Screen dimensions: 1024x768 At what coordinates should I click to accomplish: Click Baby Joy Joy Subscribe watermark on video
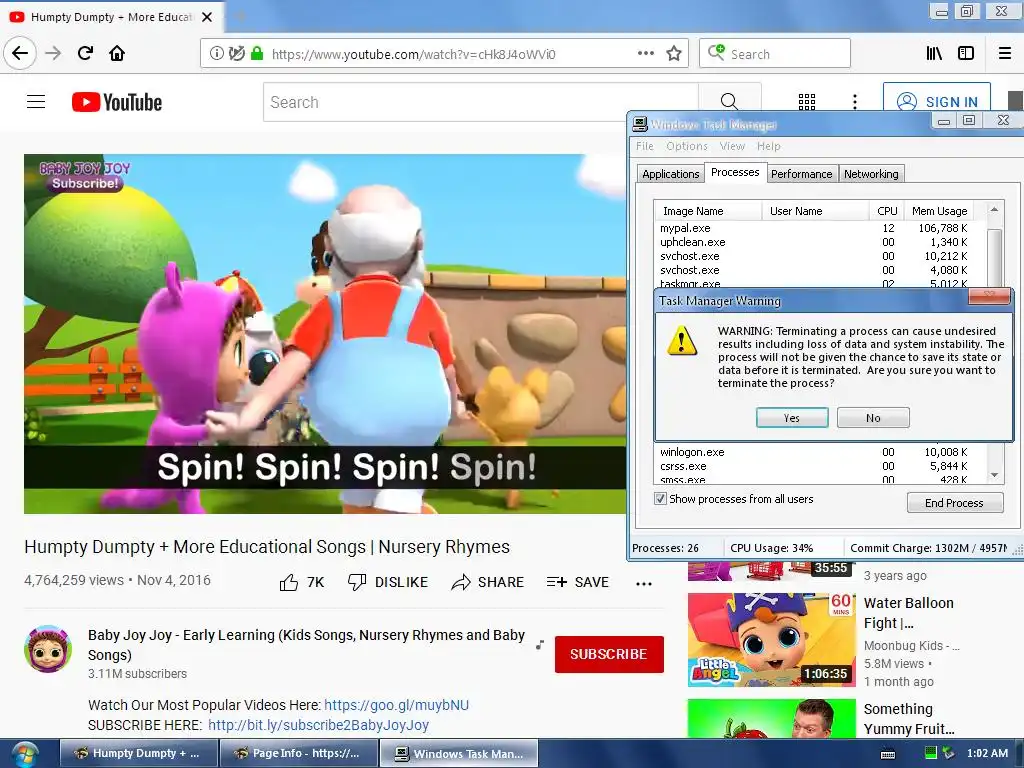click(x=85, y=176)
